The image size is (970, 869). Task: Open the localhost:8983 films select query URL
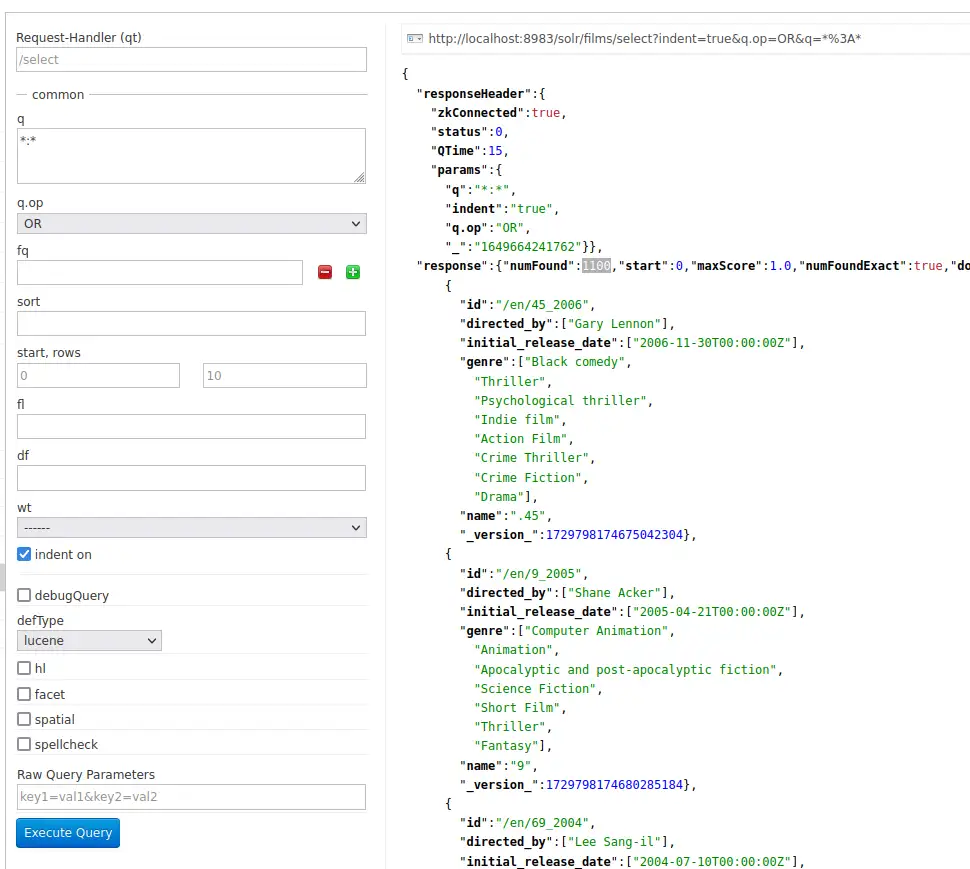click(x=645, y=38)
